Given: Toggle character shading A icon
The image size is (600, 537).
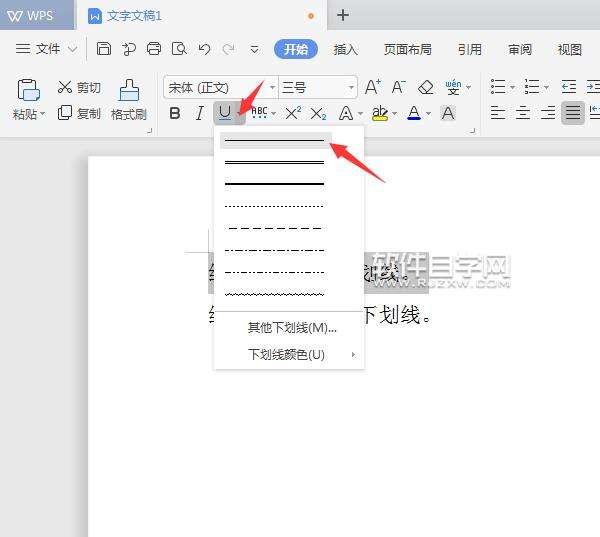Looking at the screenshot, I should pyautogui.click(x=448, y=113).
